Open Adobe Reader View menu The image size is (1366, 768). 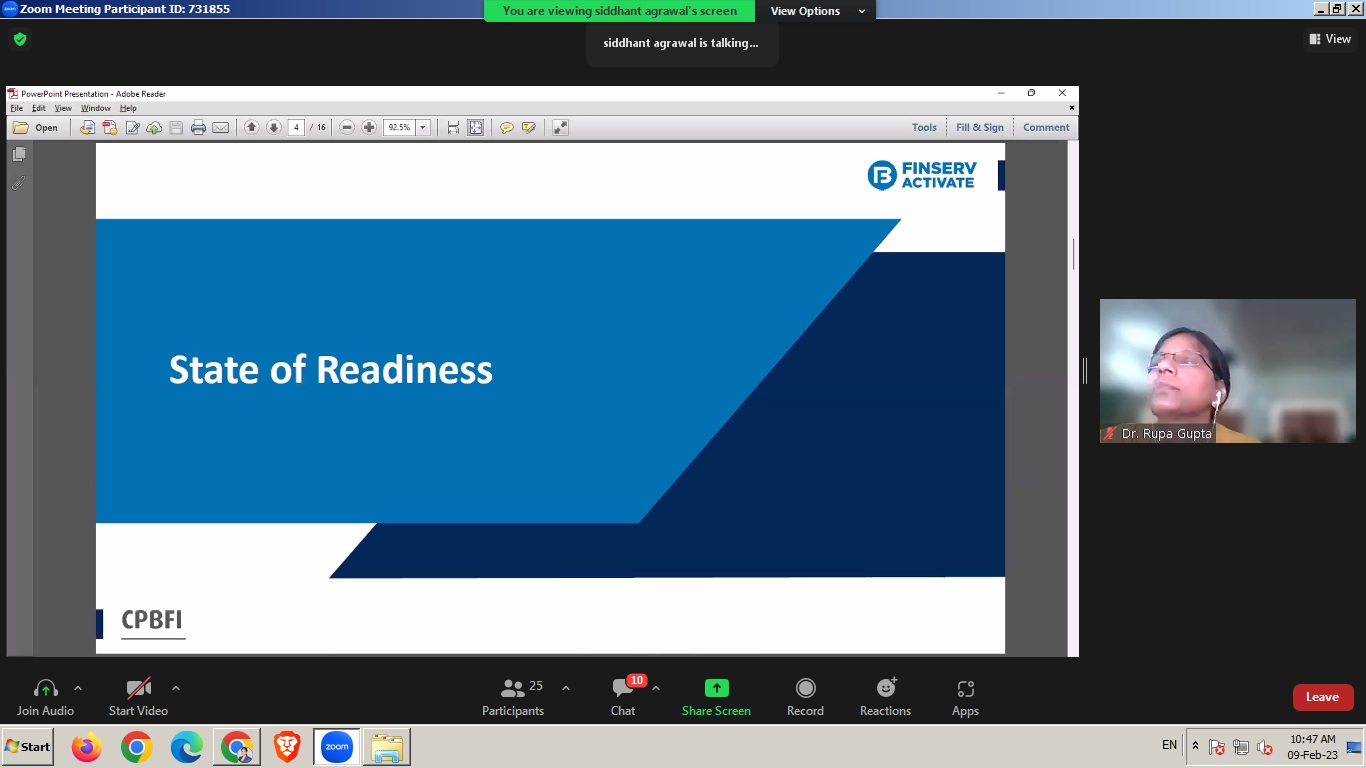coord(63,108)
